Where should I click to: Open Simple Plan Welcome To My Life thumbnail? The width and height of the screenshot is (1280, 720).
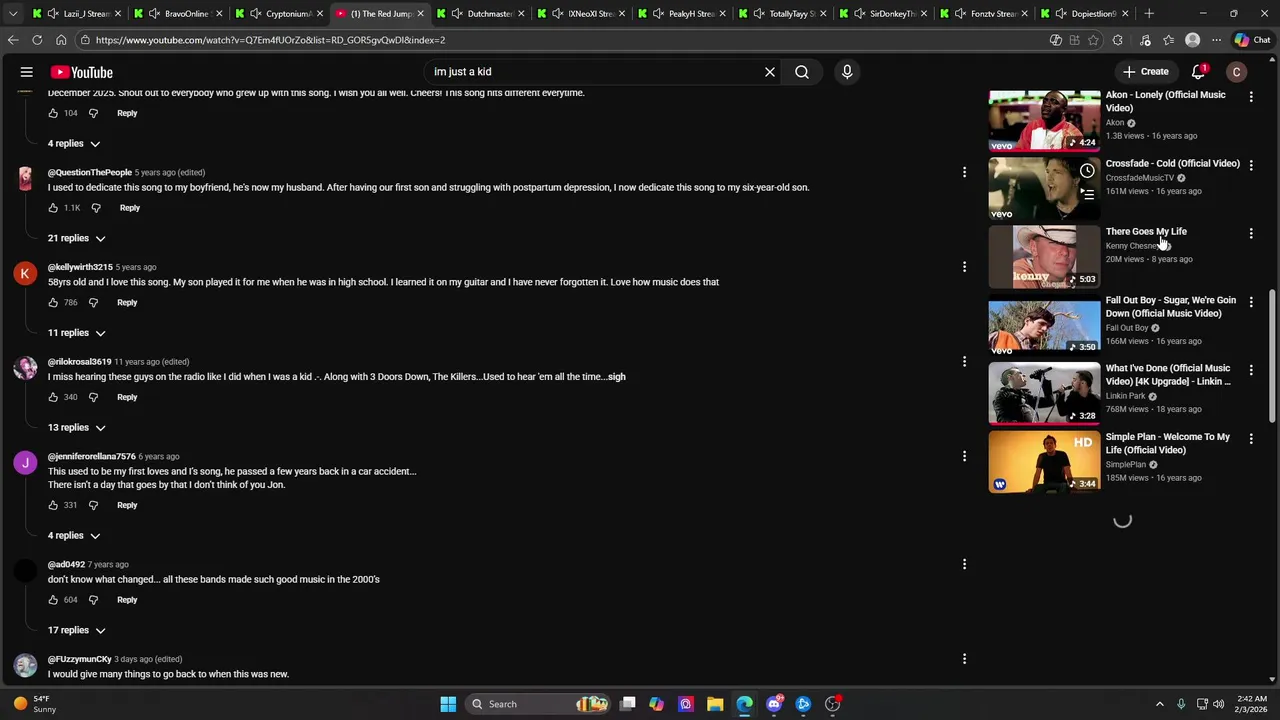(x=1044, y=462)
